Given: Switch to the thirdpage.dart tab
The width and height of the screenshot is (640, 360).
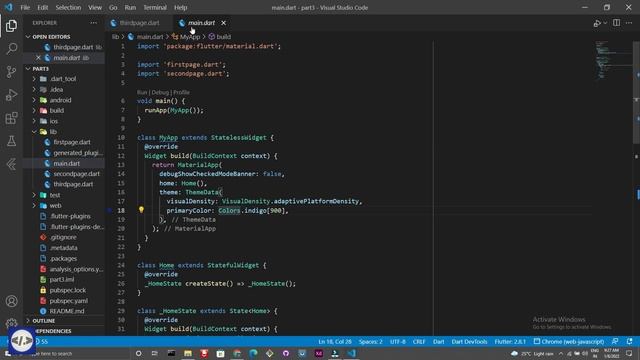Looking at the screenshot, I should tap(139, 23).
